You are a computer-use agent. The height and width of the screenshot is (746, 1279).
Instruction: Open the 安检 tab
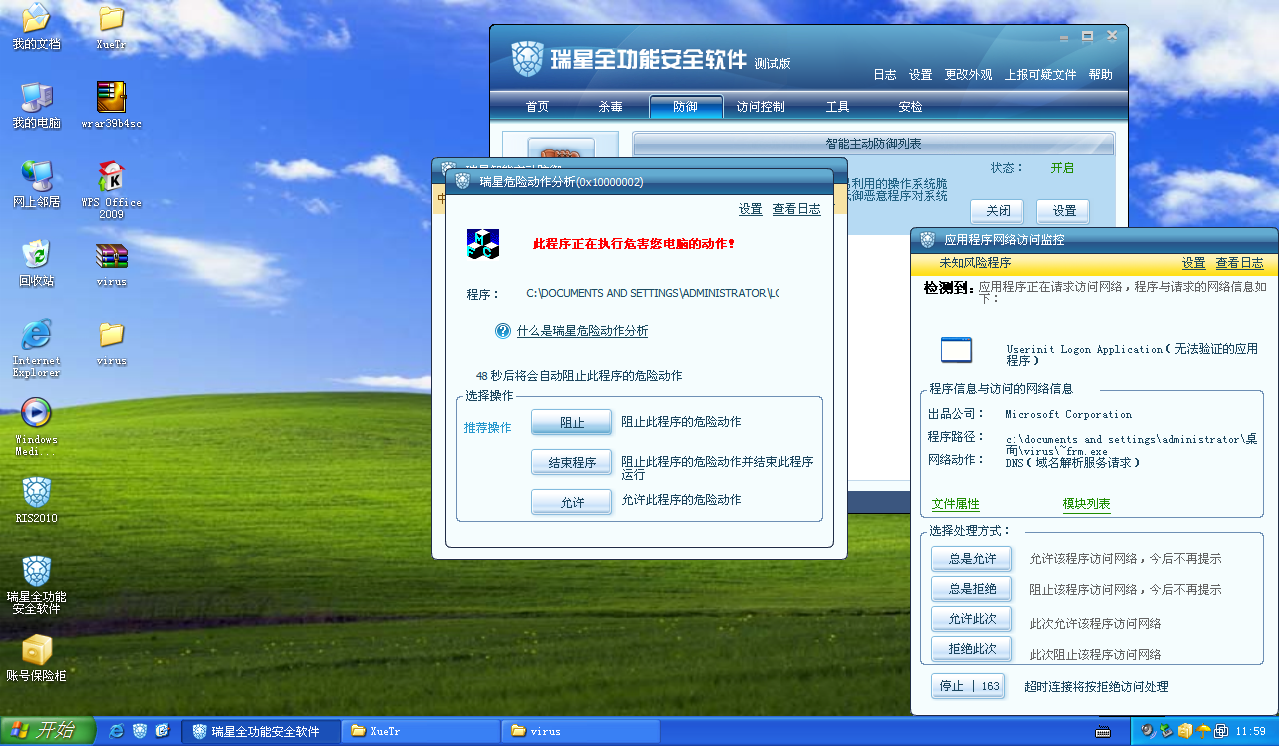click(910, 107)
